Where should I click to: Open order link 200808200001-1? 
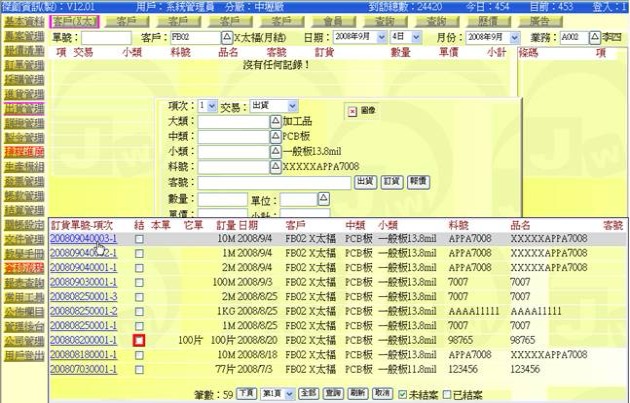click(83, 341)
